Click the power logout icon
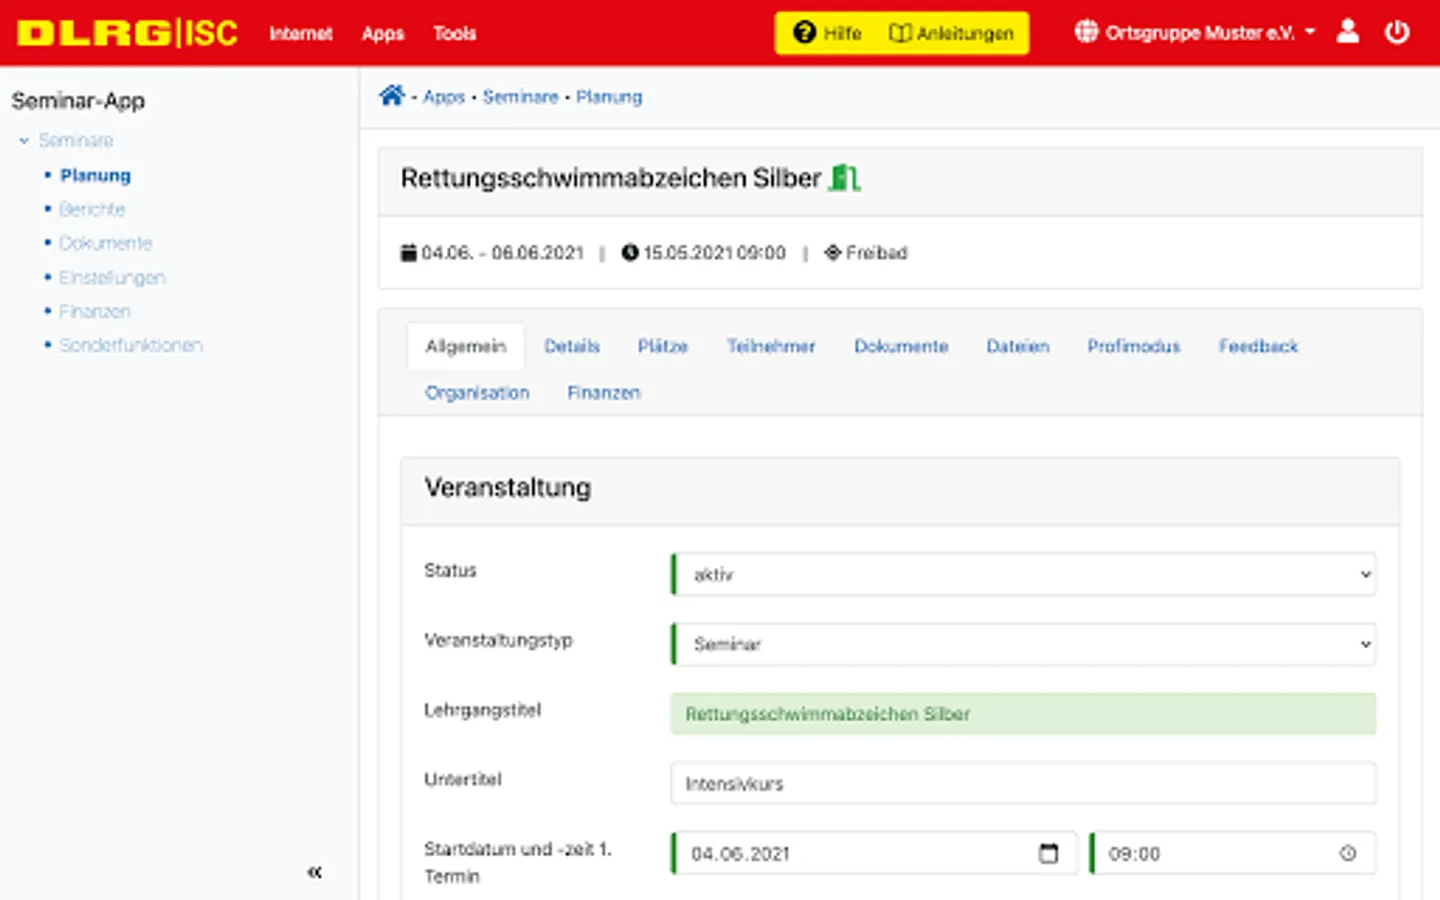This screenshot has width=1440, height=900. tap(1397, 32)
